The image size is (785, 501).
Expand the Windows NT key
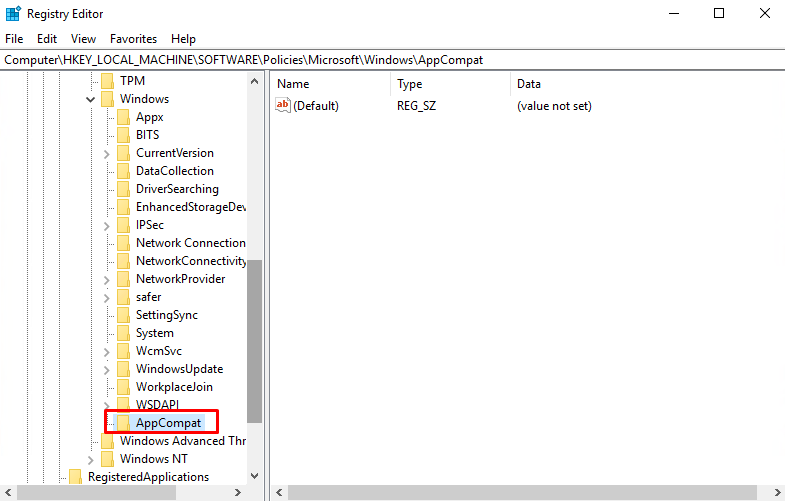click(91, 460)
